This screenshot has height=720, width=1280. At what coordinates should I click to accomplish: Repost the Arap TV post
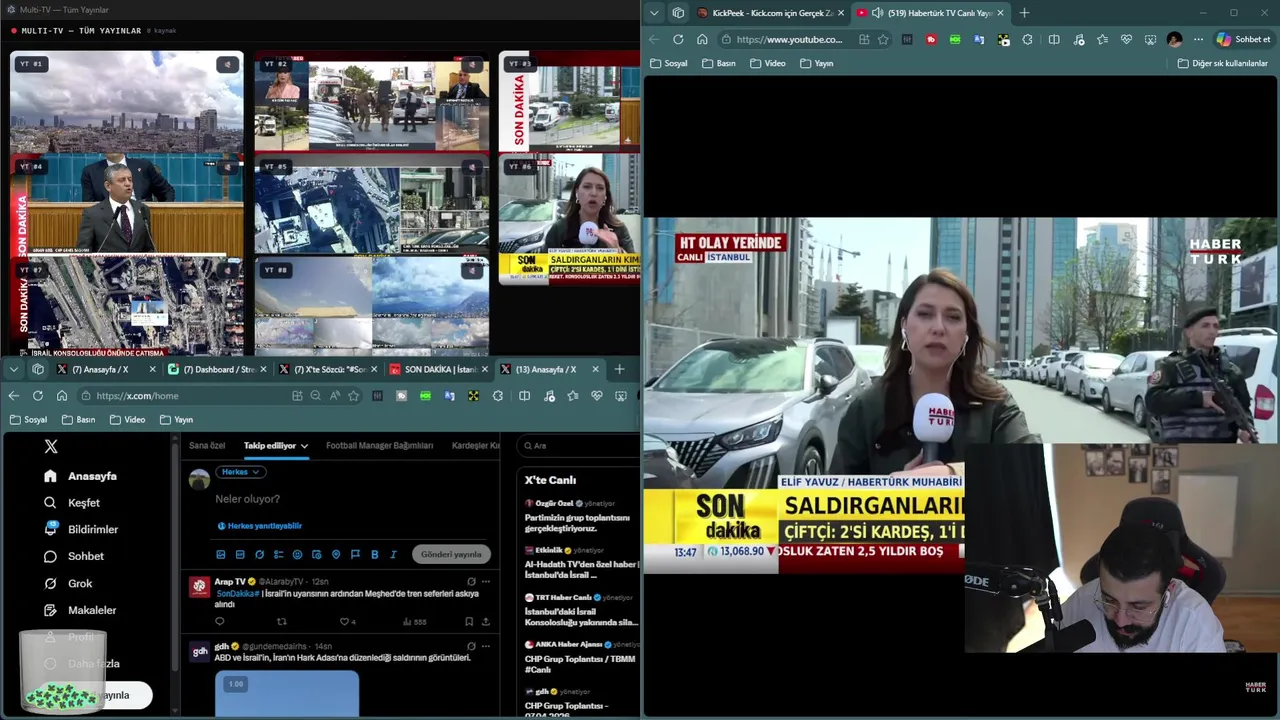pyautogui.click(x=281, y=622)
